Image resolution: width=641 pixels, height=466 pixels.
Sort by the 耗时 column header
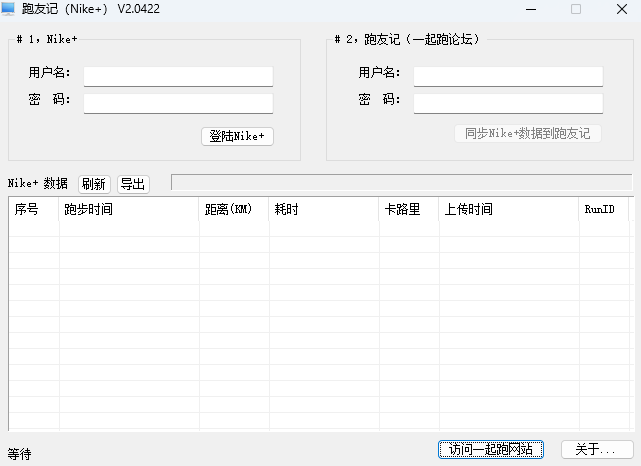[324, 209]
